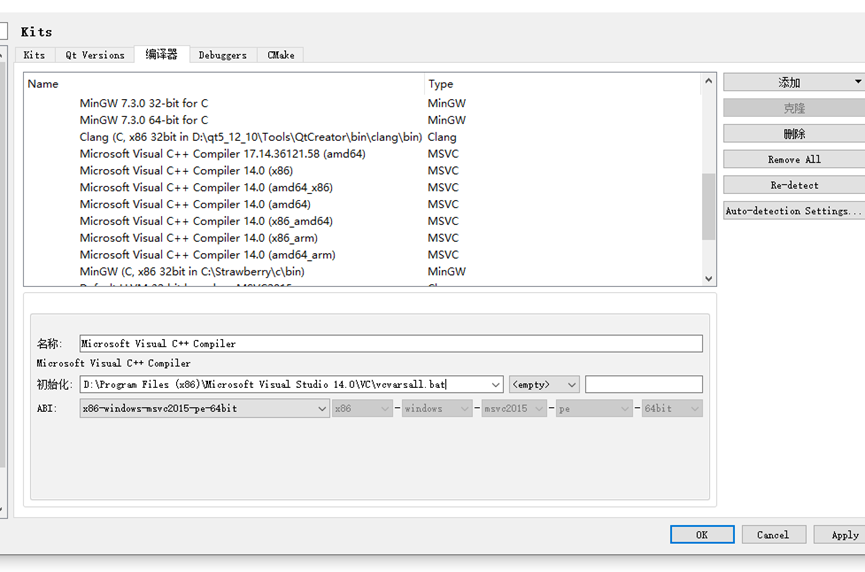Click the compiler list scrollbar thumb
Image resolution: width=865 pixels, height=572 pixels.
708,207
